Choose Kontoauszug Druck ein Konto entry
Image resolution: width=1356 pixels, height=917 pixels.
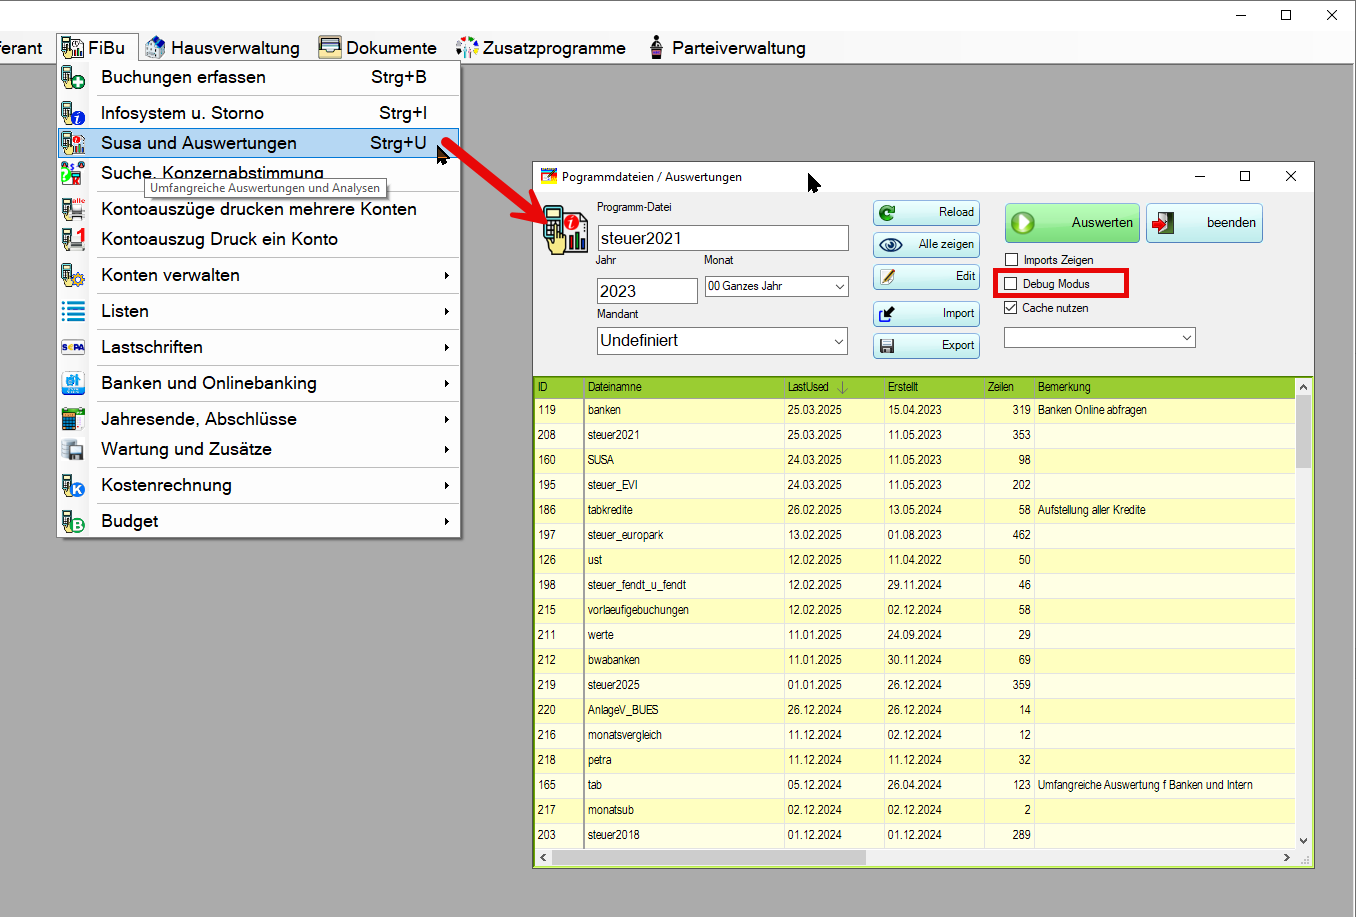click(x=258, y=239)
